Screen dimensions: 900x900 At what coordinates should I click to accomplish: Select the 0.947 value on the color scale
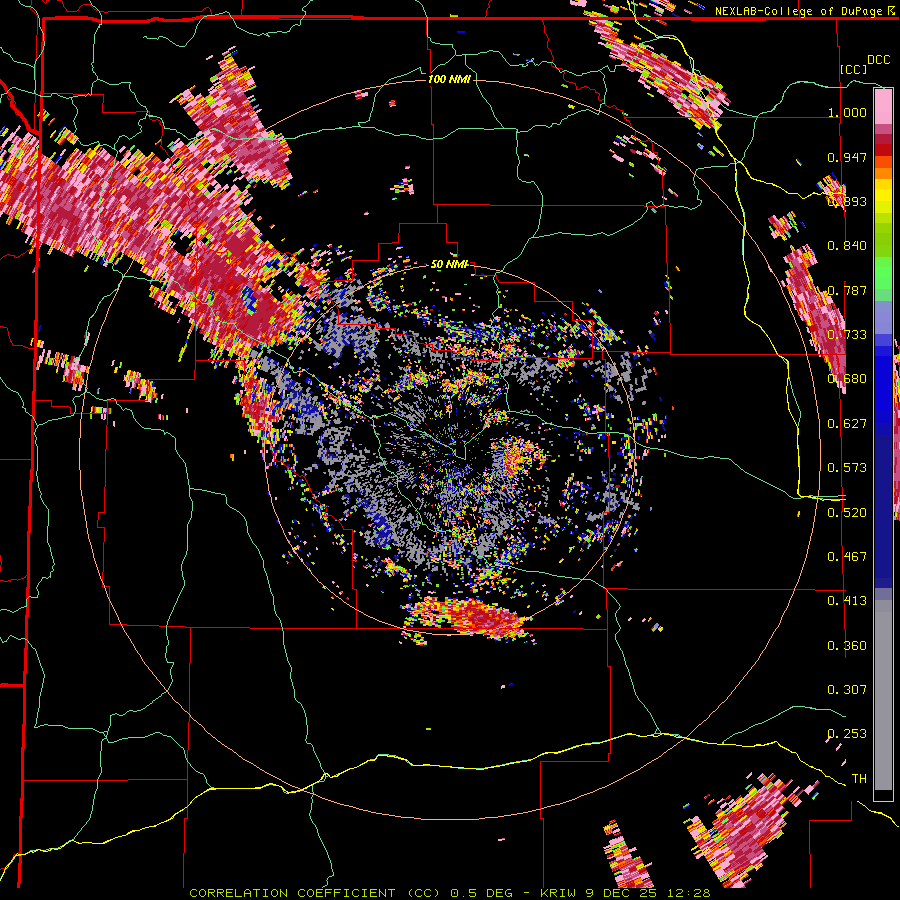847,157
